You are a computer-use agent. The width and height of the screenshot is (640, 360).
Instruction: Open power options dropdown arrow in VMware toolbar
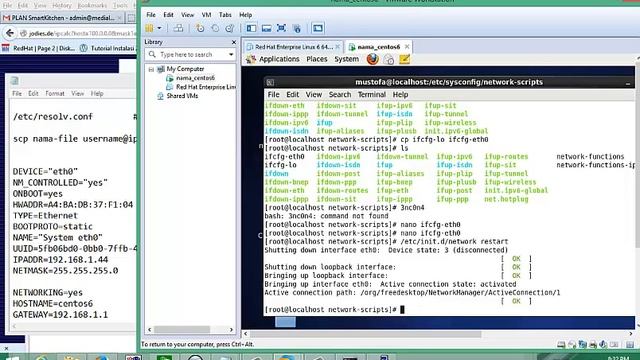point(160,28)
